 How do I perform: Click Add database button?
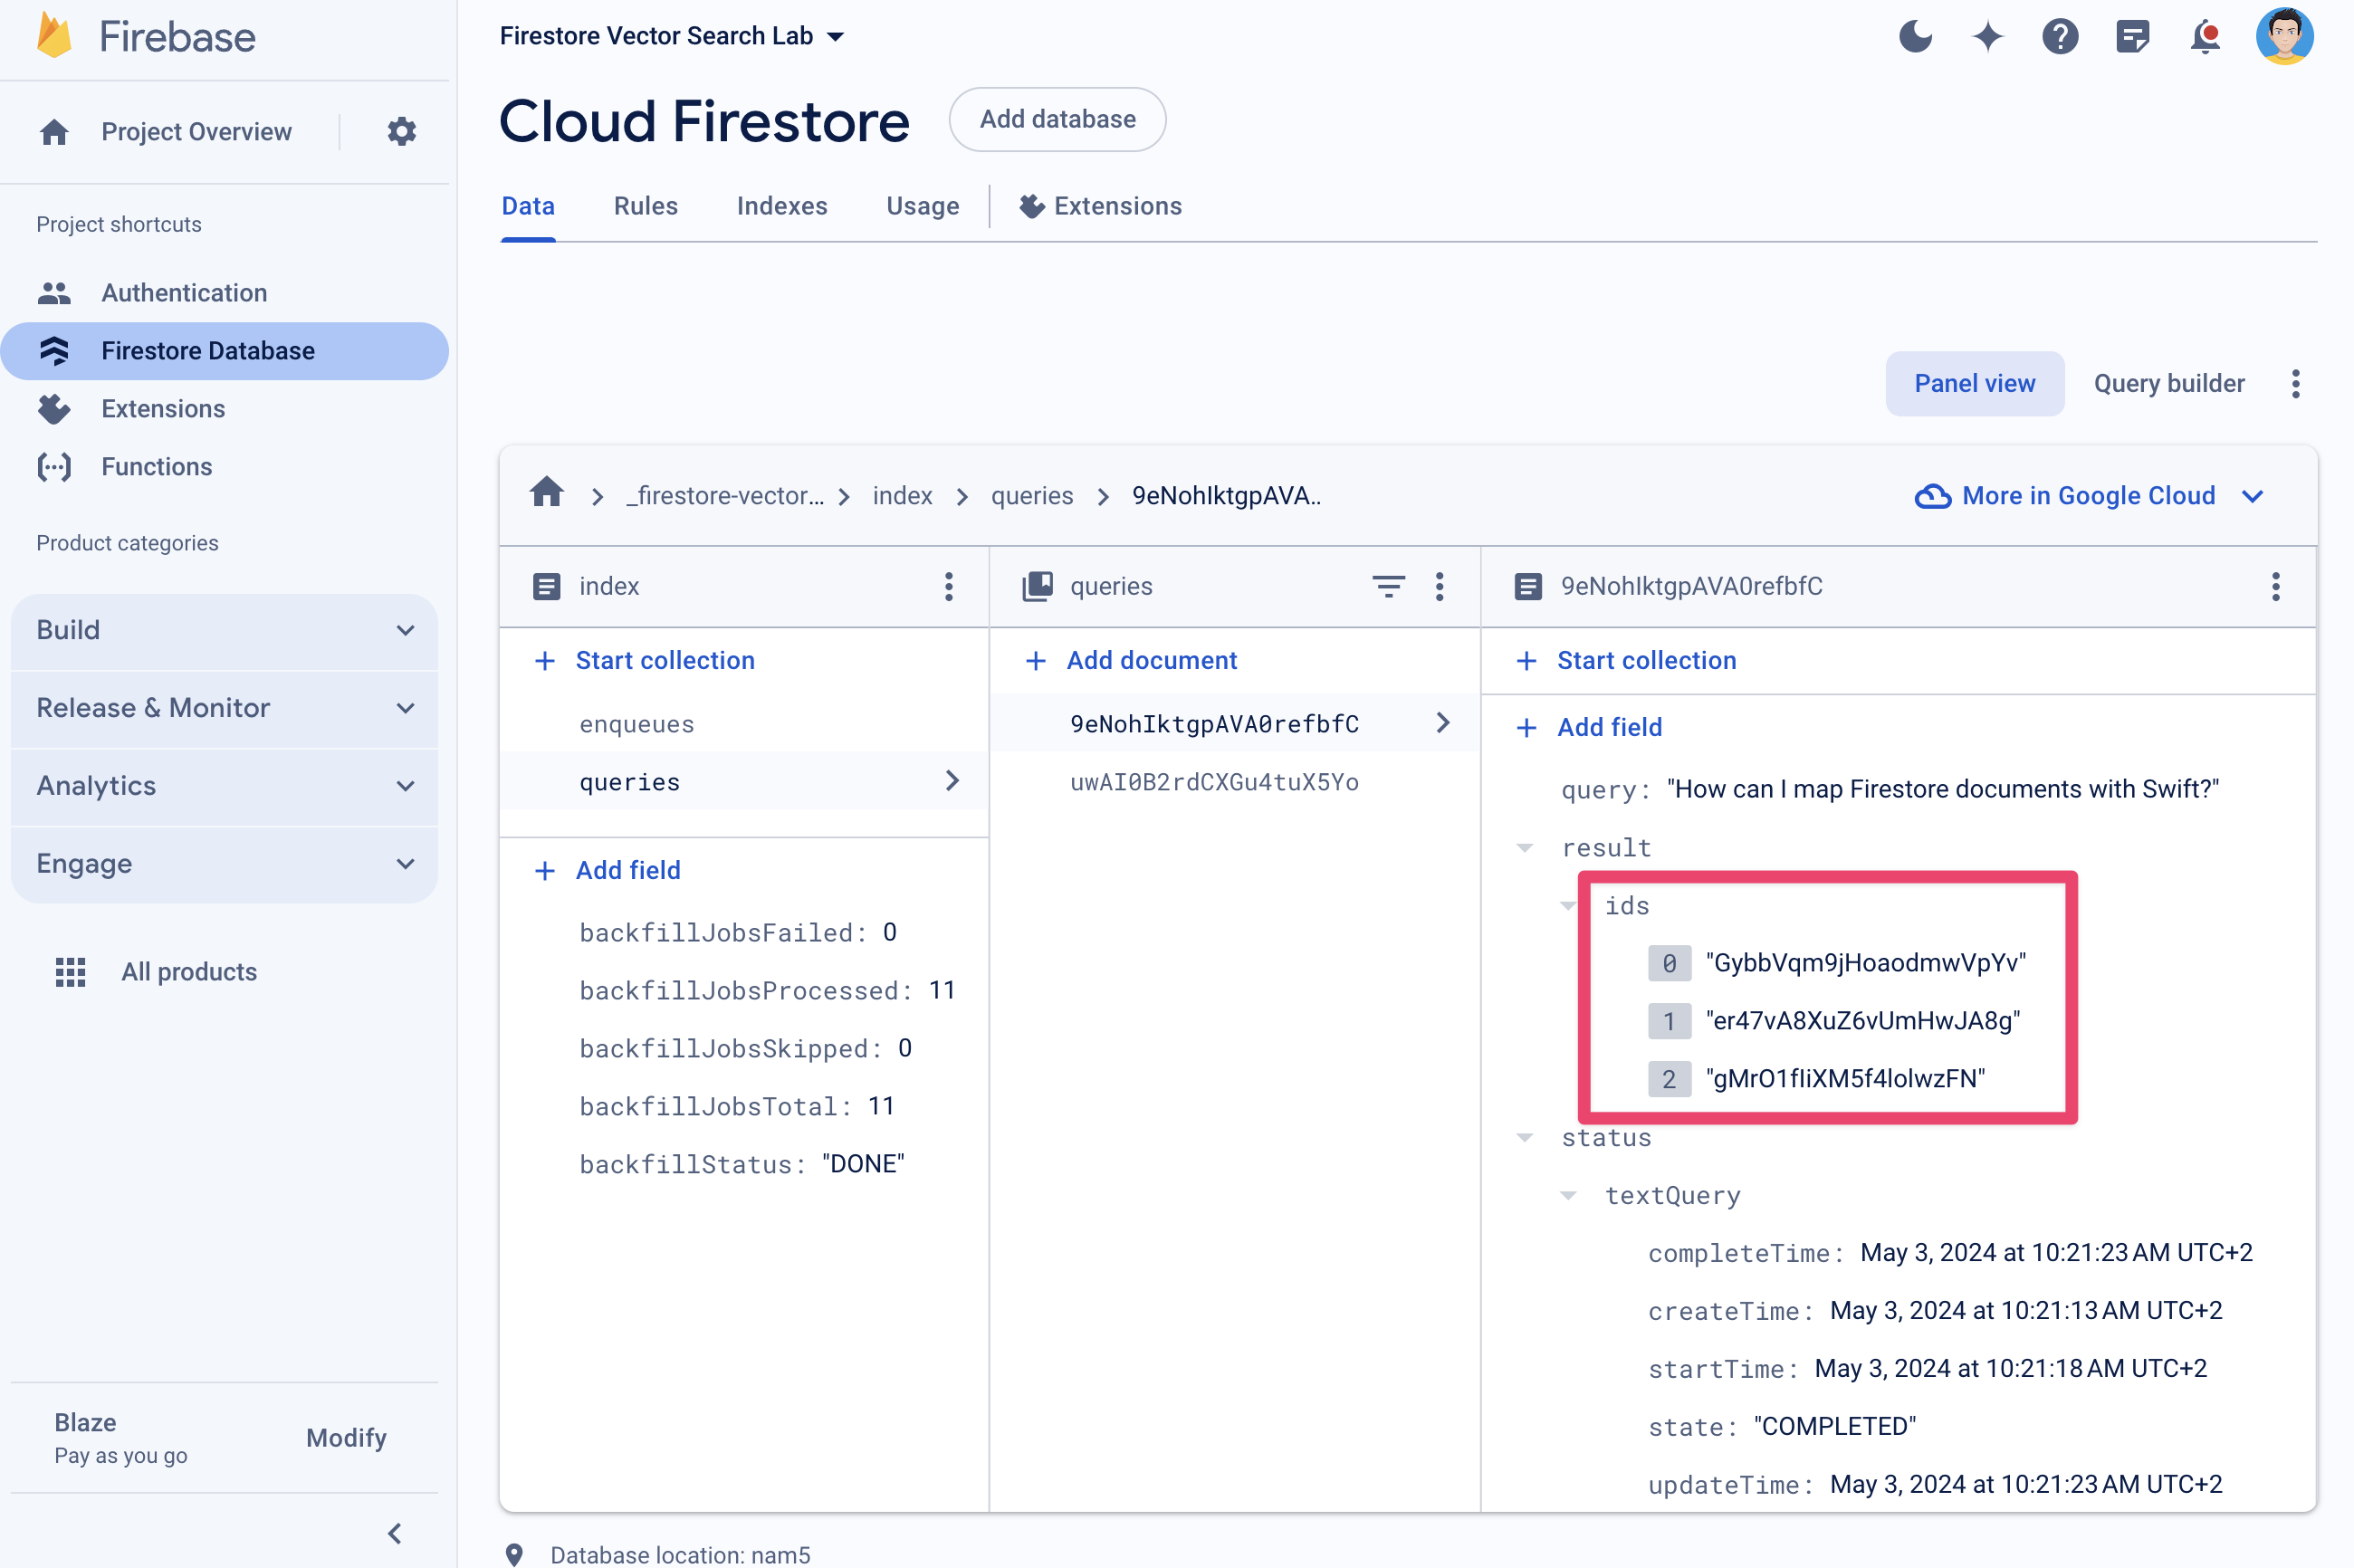point(1056,119)
